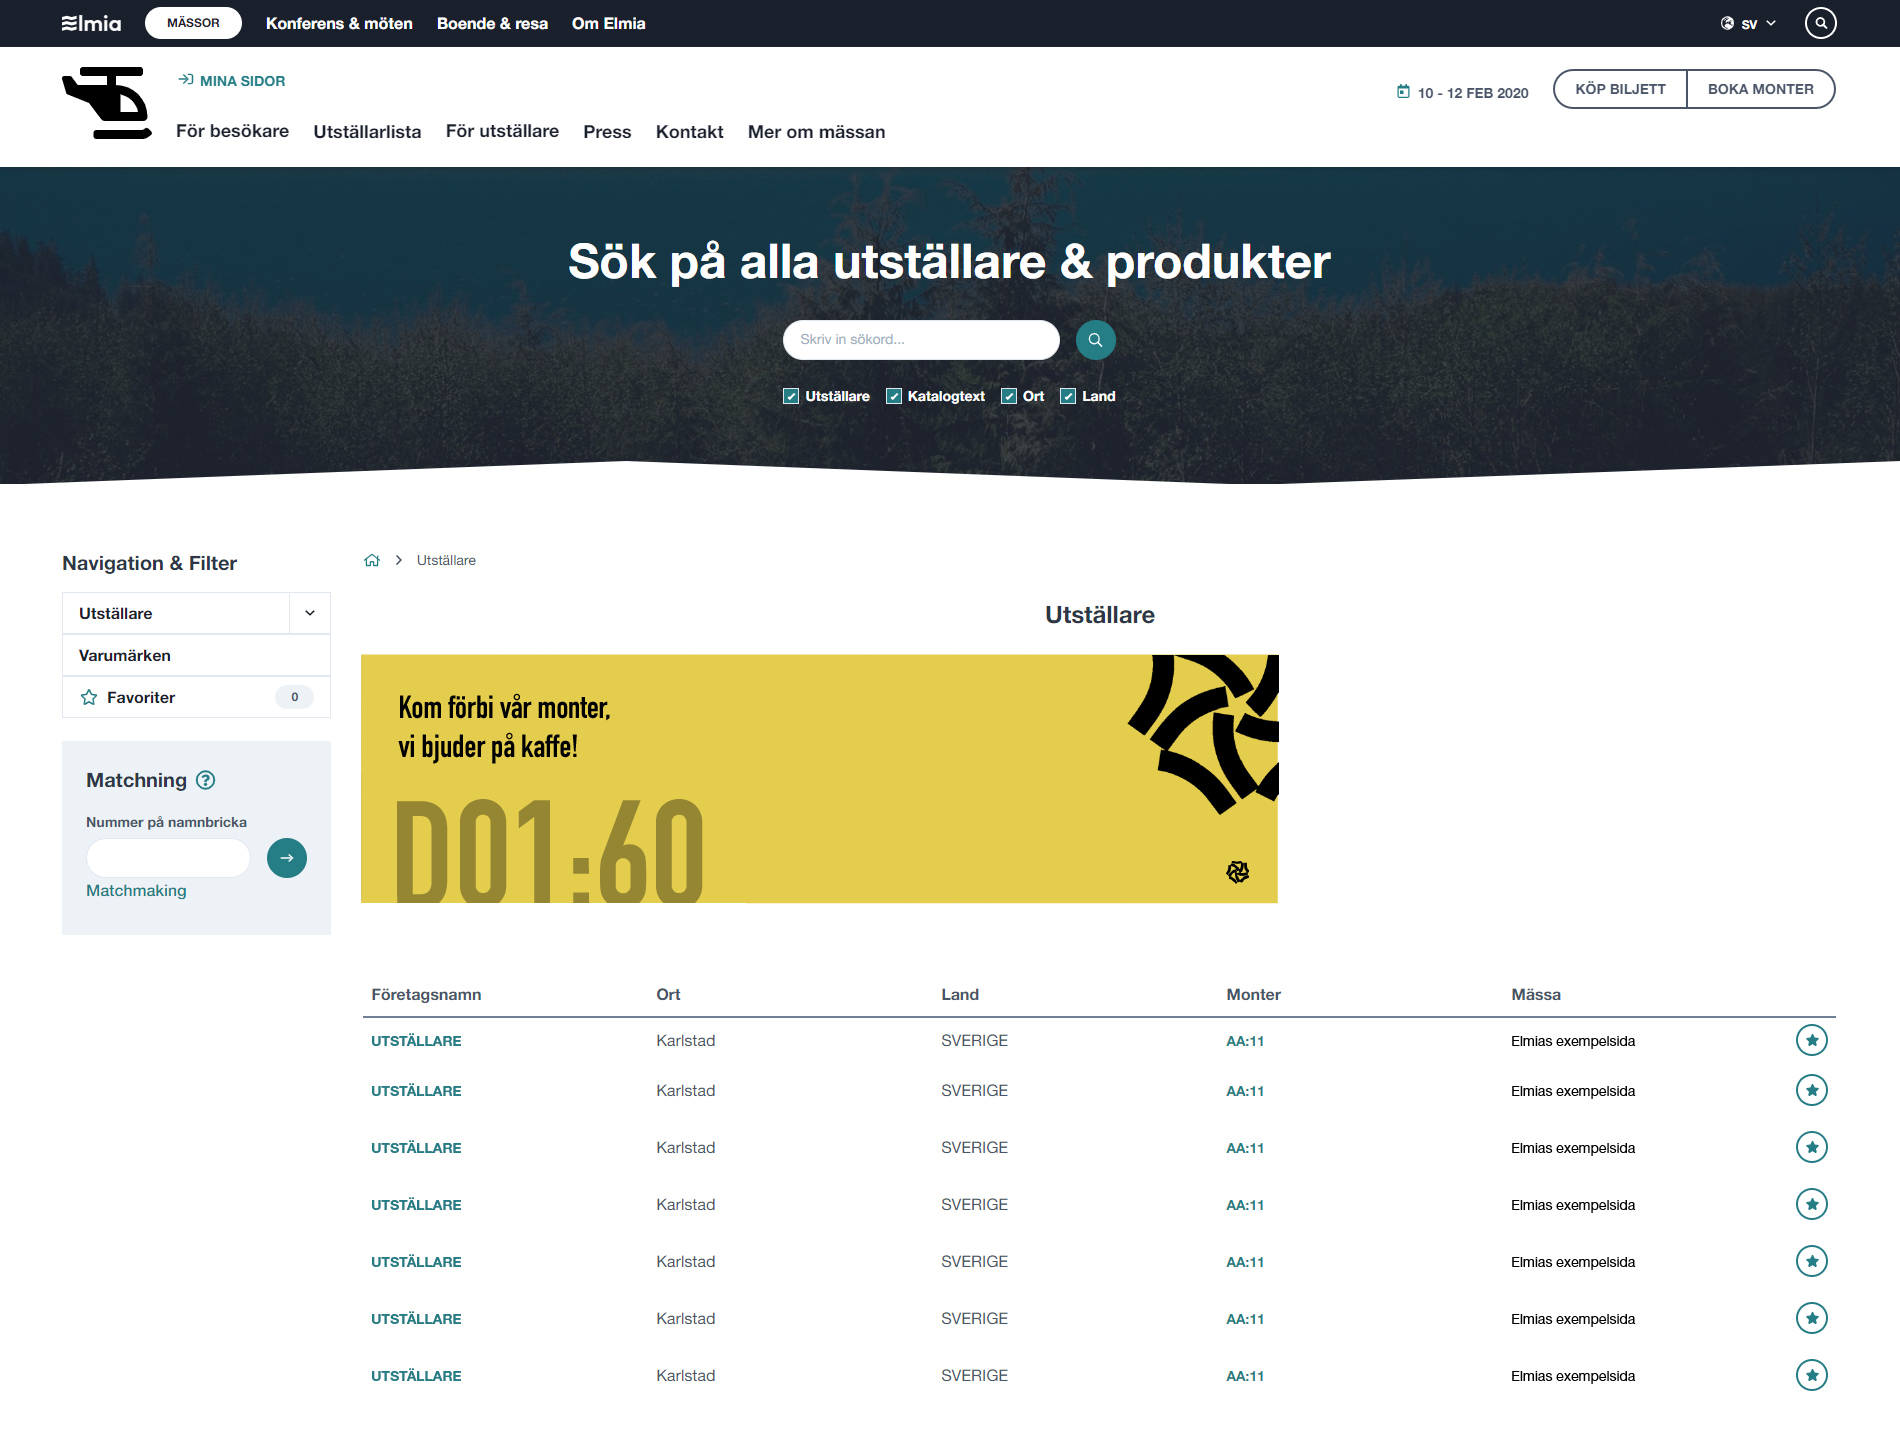Click the teal search submit button
Image resolution: width=1900 pixels, height=1432 pixels.
click(x=1095, y=340)
